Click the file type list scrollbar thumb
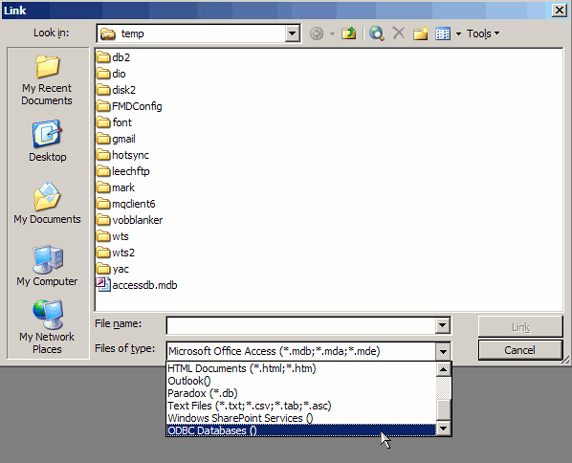Viewport: 572px width, 463px height. tap(444, 410)
